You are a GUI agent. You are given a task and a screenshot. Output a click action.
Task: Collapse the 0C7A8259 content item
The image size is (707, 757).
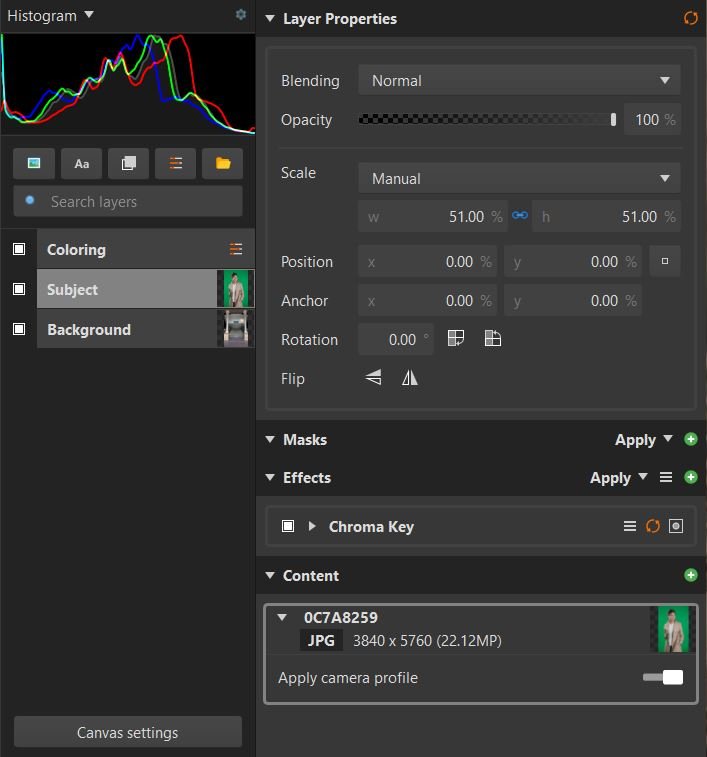pyautogui.click(x=282, y=617)
